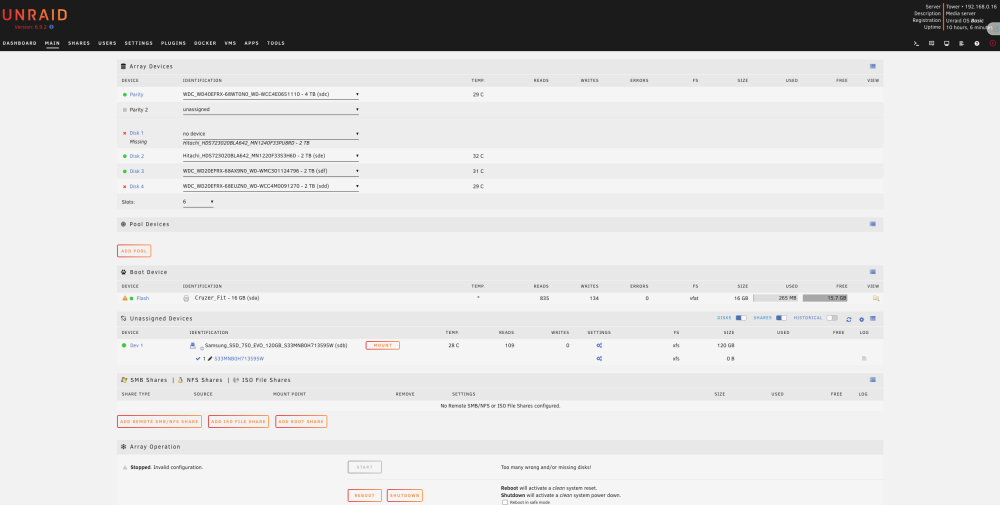
Task: Toggle the Array Devices section view icon
Action: [872, 66]
